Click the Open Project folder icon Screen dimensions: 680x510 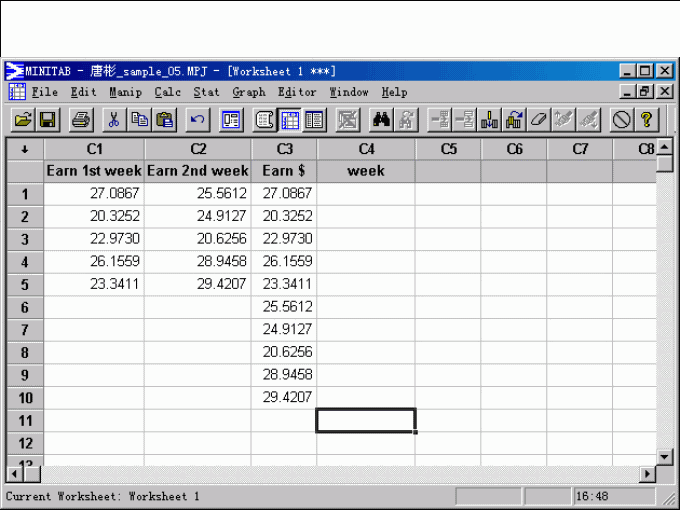[22, 120]
